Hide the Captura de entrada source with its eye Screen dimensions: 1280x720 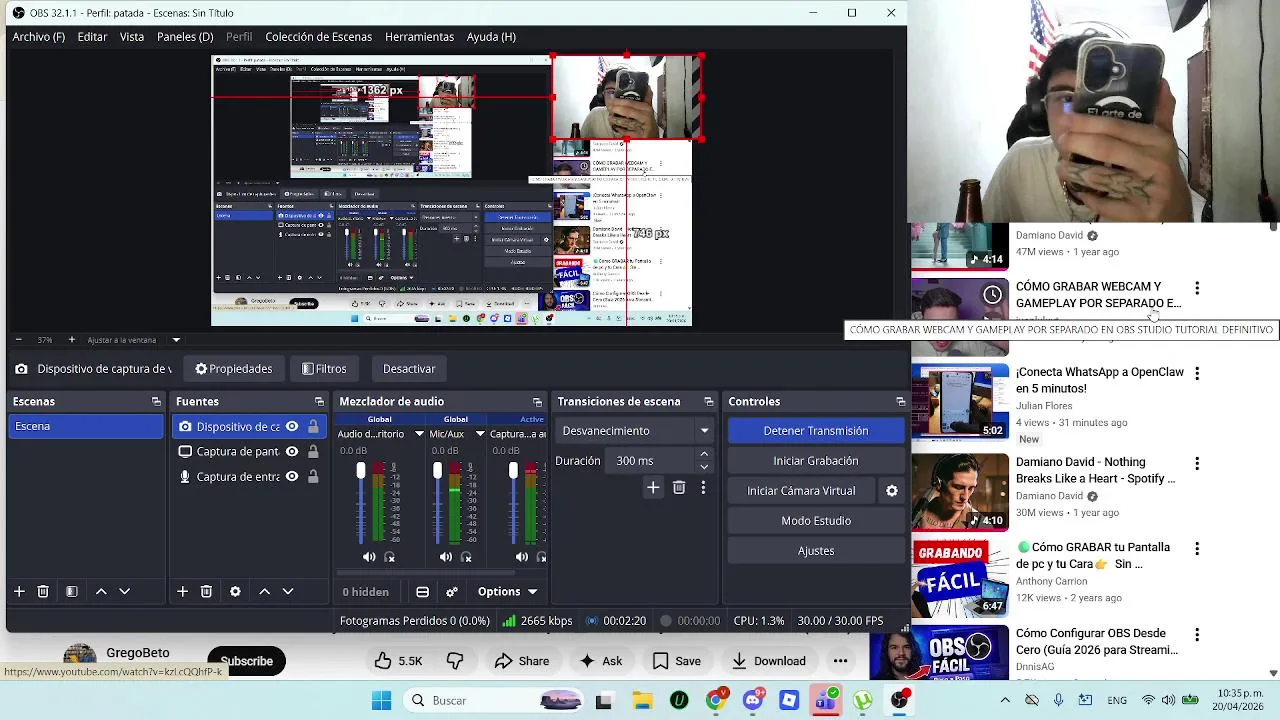coord(292,476)
